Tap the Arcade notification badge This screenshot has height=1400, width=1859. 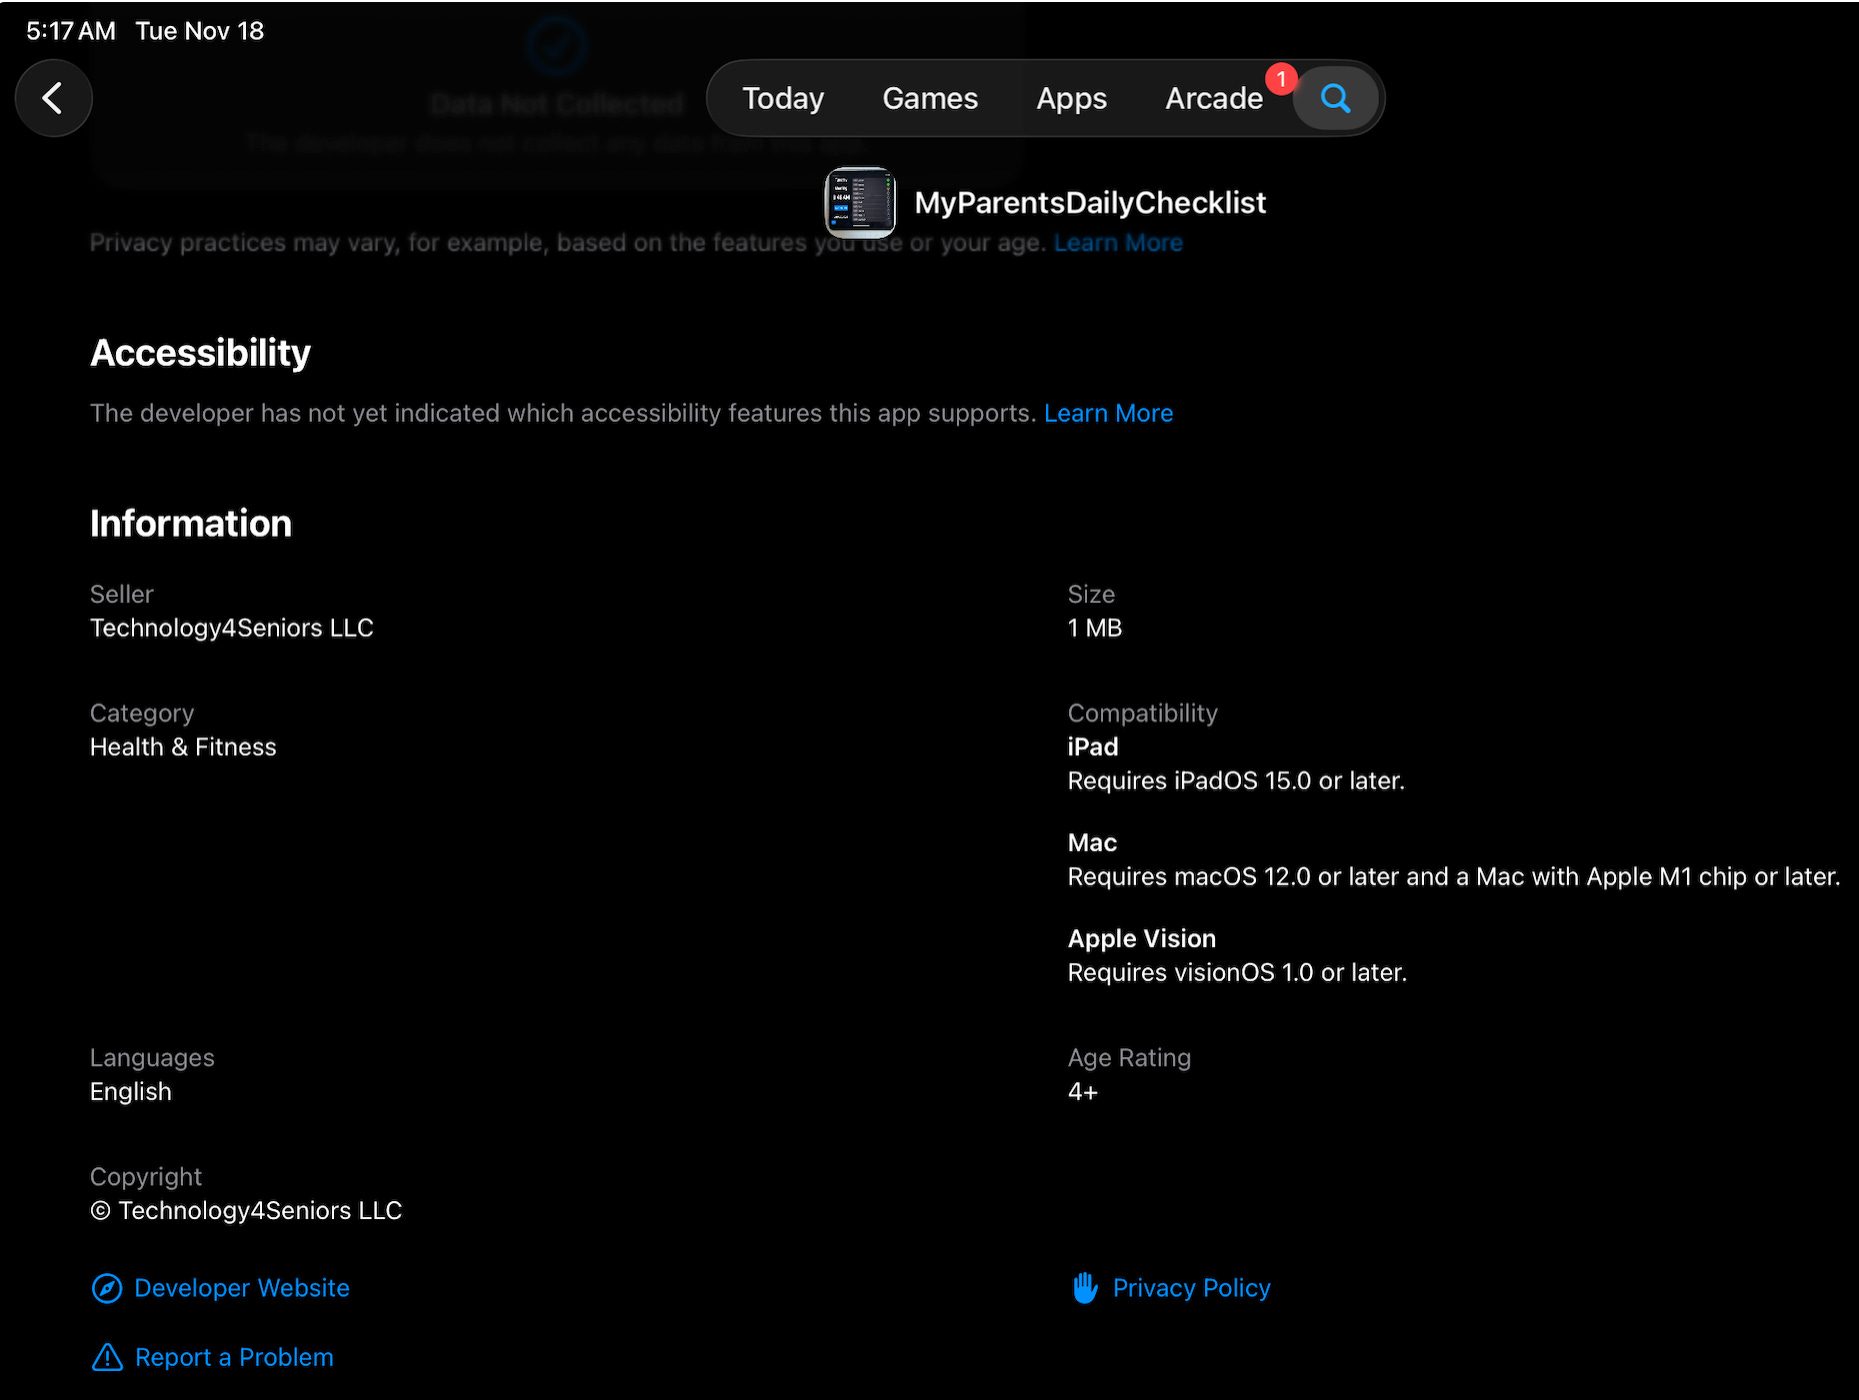(x=1281, y=78)
